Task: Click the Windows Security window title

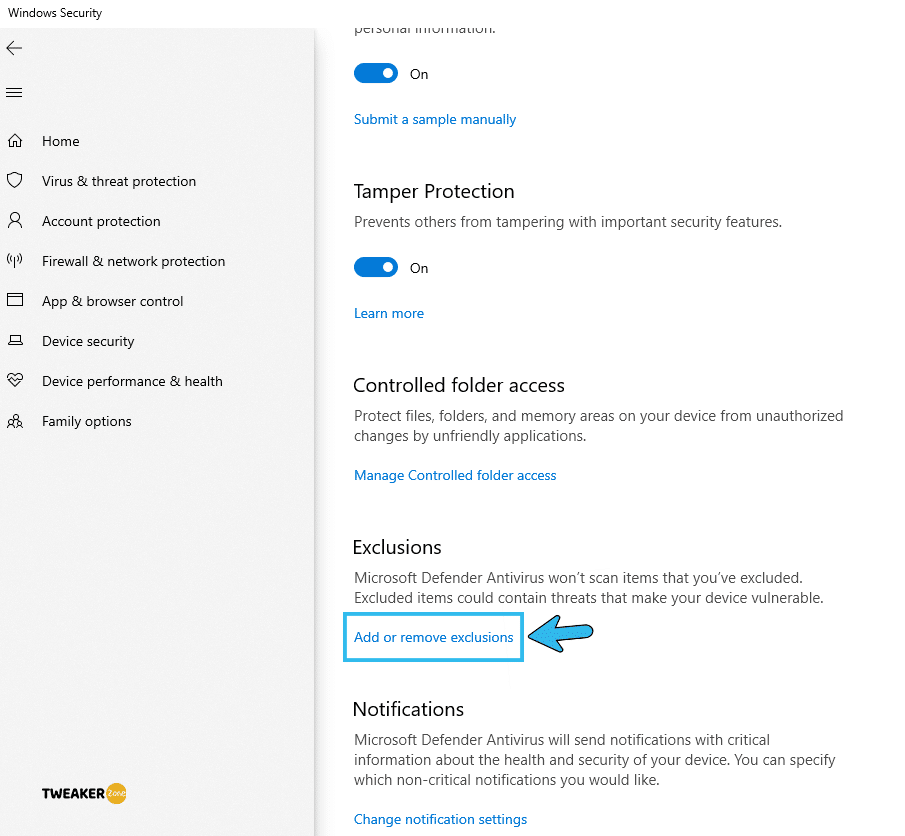Action: (x=55, y=13)
